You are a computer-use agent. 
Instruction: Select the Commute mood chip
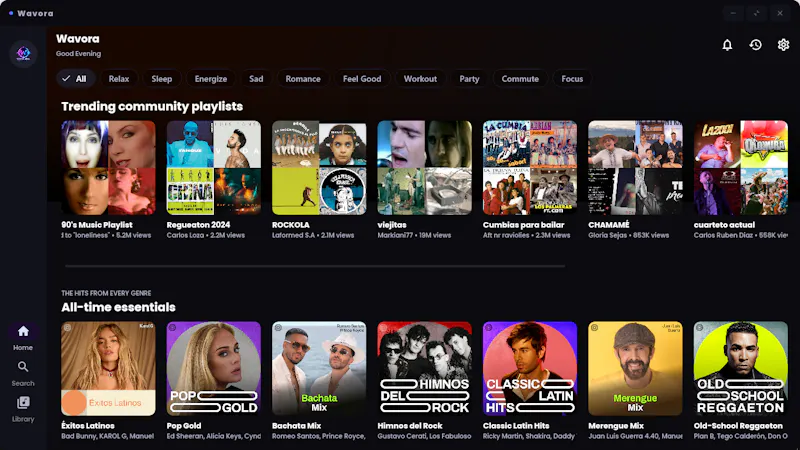520,79
